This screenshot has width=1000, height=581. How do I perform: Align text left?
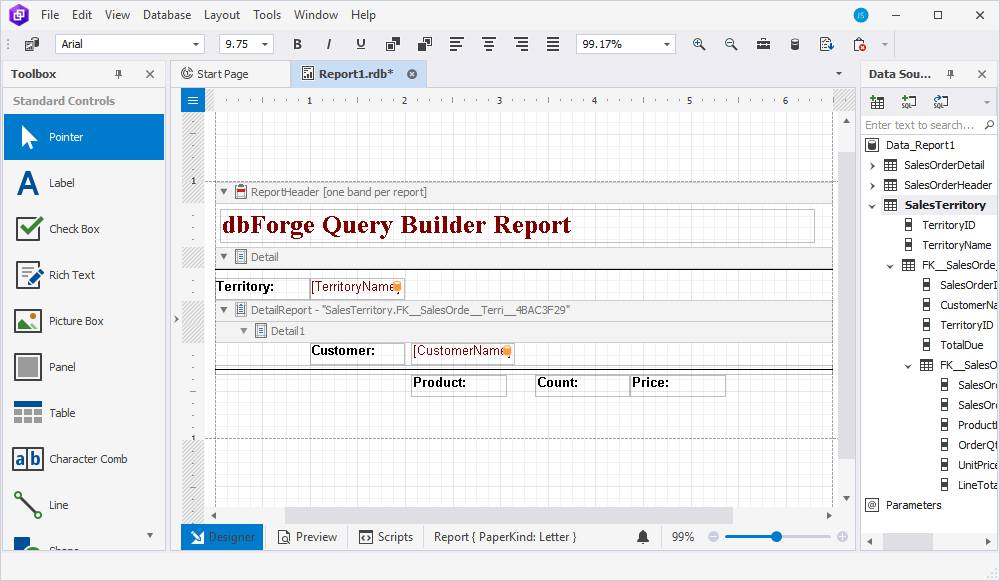point(456,44)
